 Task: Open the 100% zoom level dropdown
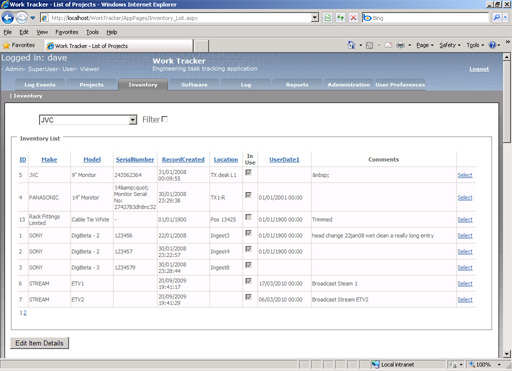point(499,365)
